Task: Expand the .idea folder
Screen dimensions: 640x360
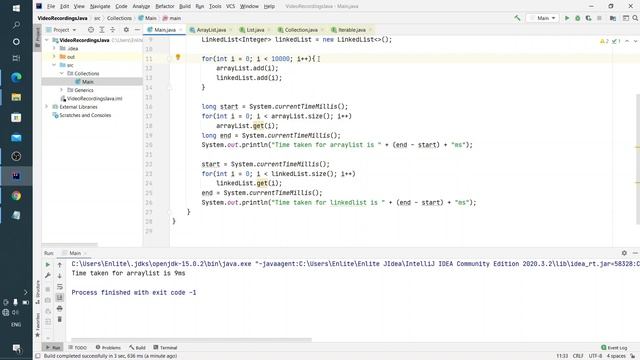Action: (x=54, y=48)
